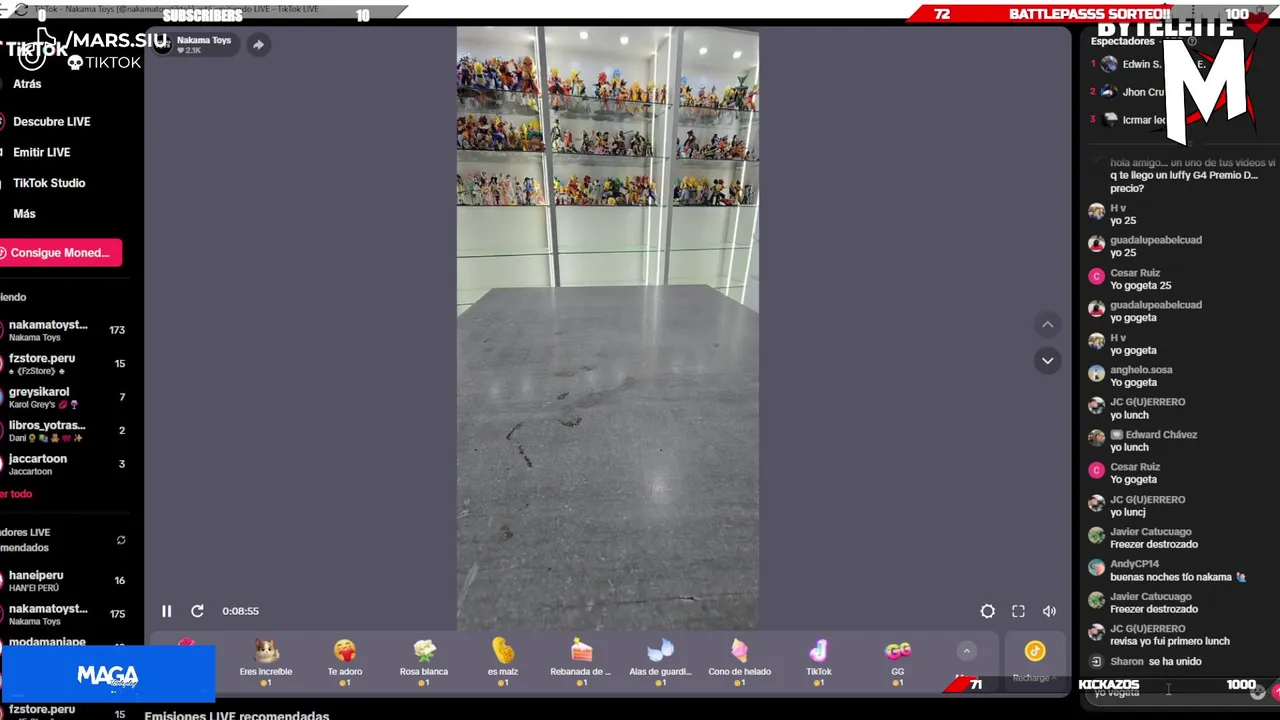This screenshot has width=1280, height=720.
Task: Open nakamatoyst live with 175 viewers
Action: pyautogui.click(x=65, y=614)
